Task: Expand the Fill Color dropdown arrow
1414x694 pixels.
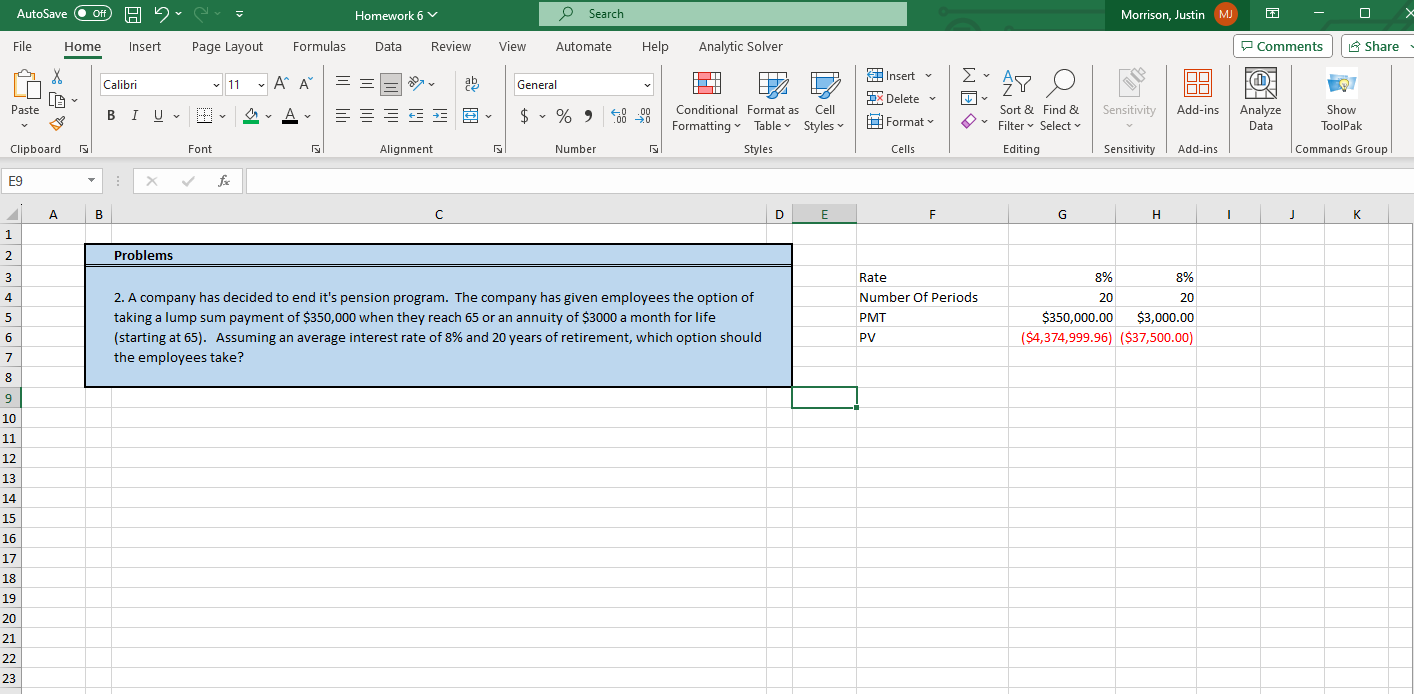Action: tap(267, 116)
